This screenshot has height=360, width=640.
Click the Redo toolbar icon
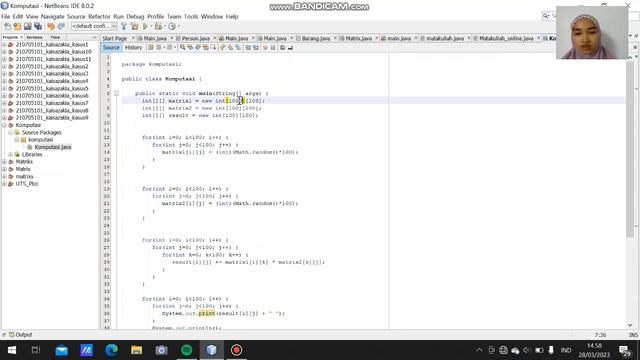(x=61, y=27)
